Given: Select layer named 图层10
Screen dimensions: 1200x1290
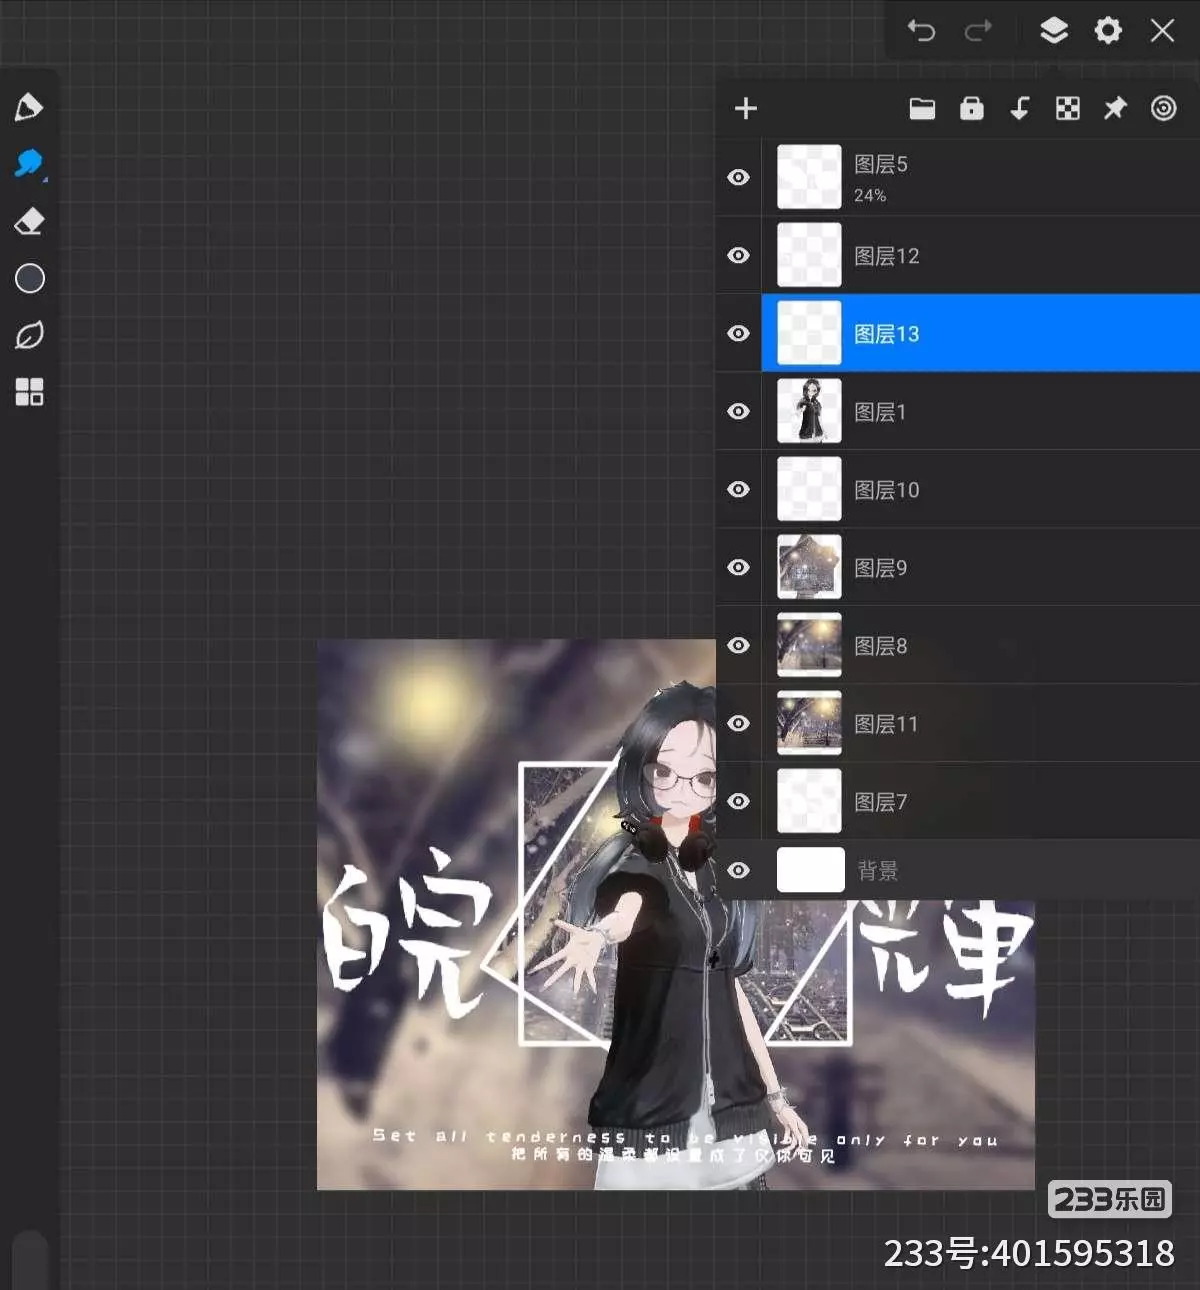Looking at the screenshot, I should (x=981, y=489).
